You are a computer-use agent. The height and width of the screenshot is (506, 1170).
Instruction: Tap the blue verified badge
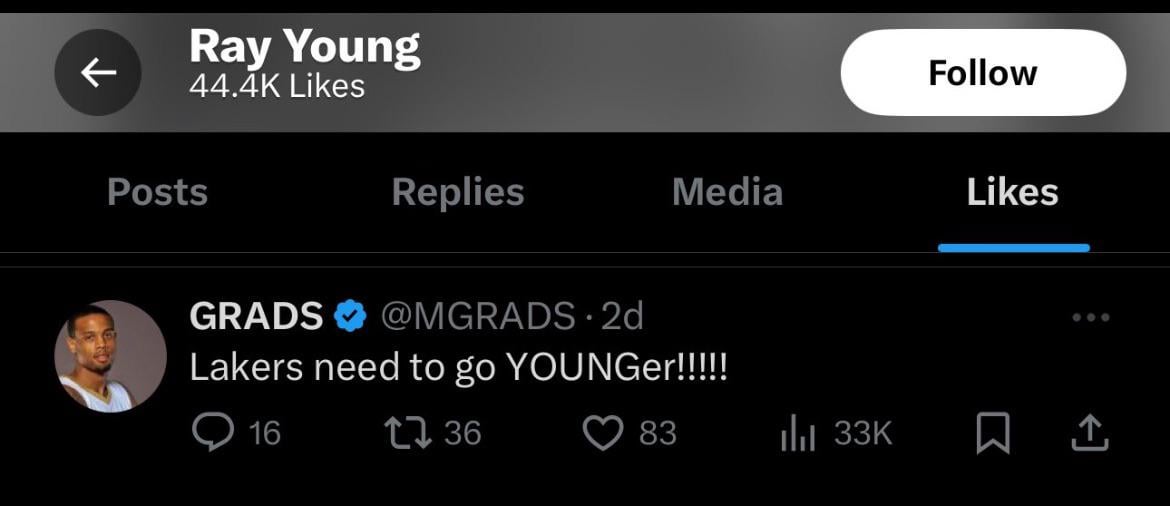349,316
